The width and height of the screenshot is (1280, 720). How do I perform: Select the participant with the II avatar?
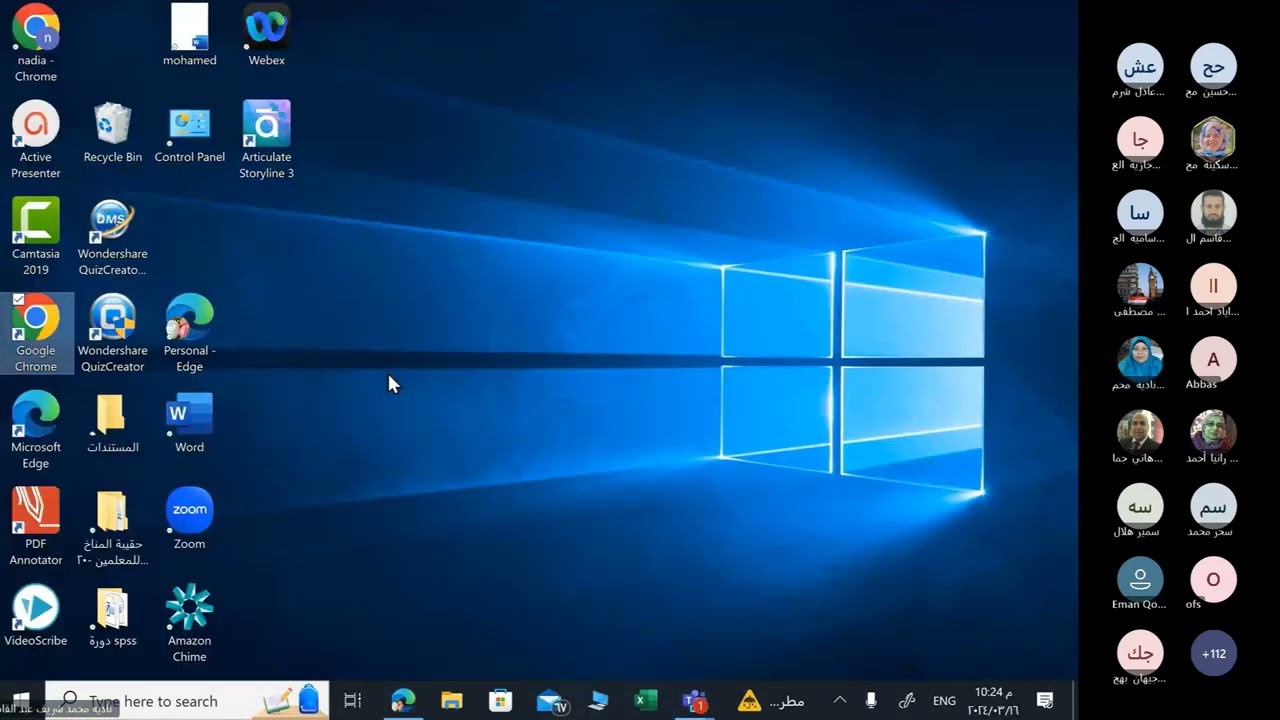click(1214, 287)
